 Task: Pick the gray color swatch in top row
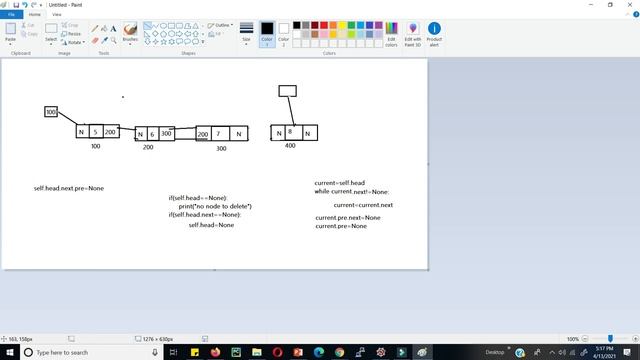pos(306,25)
